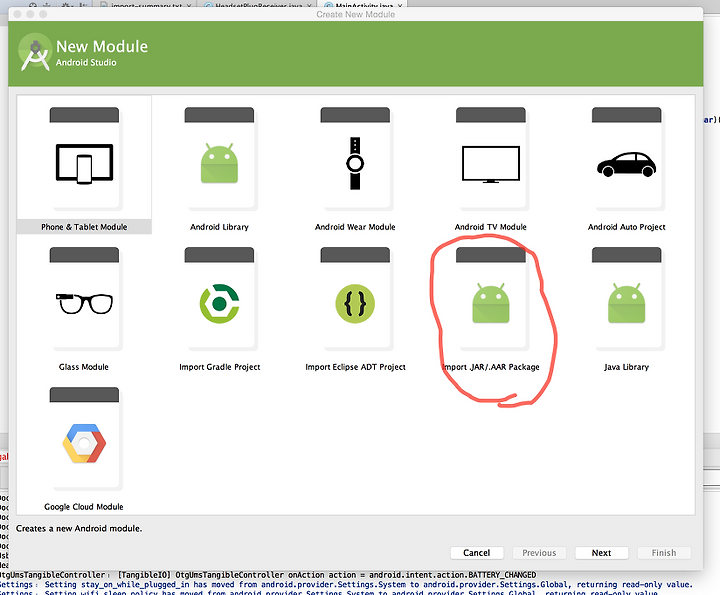Click the Previous button

(539, 553)
